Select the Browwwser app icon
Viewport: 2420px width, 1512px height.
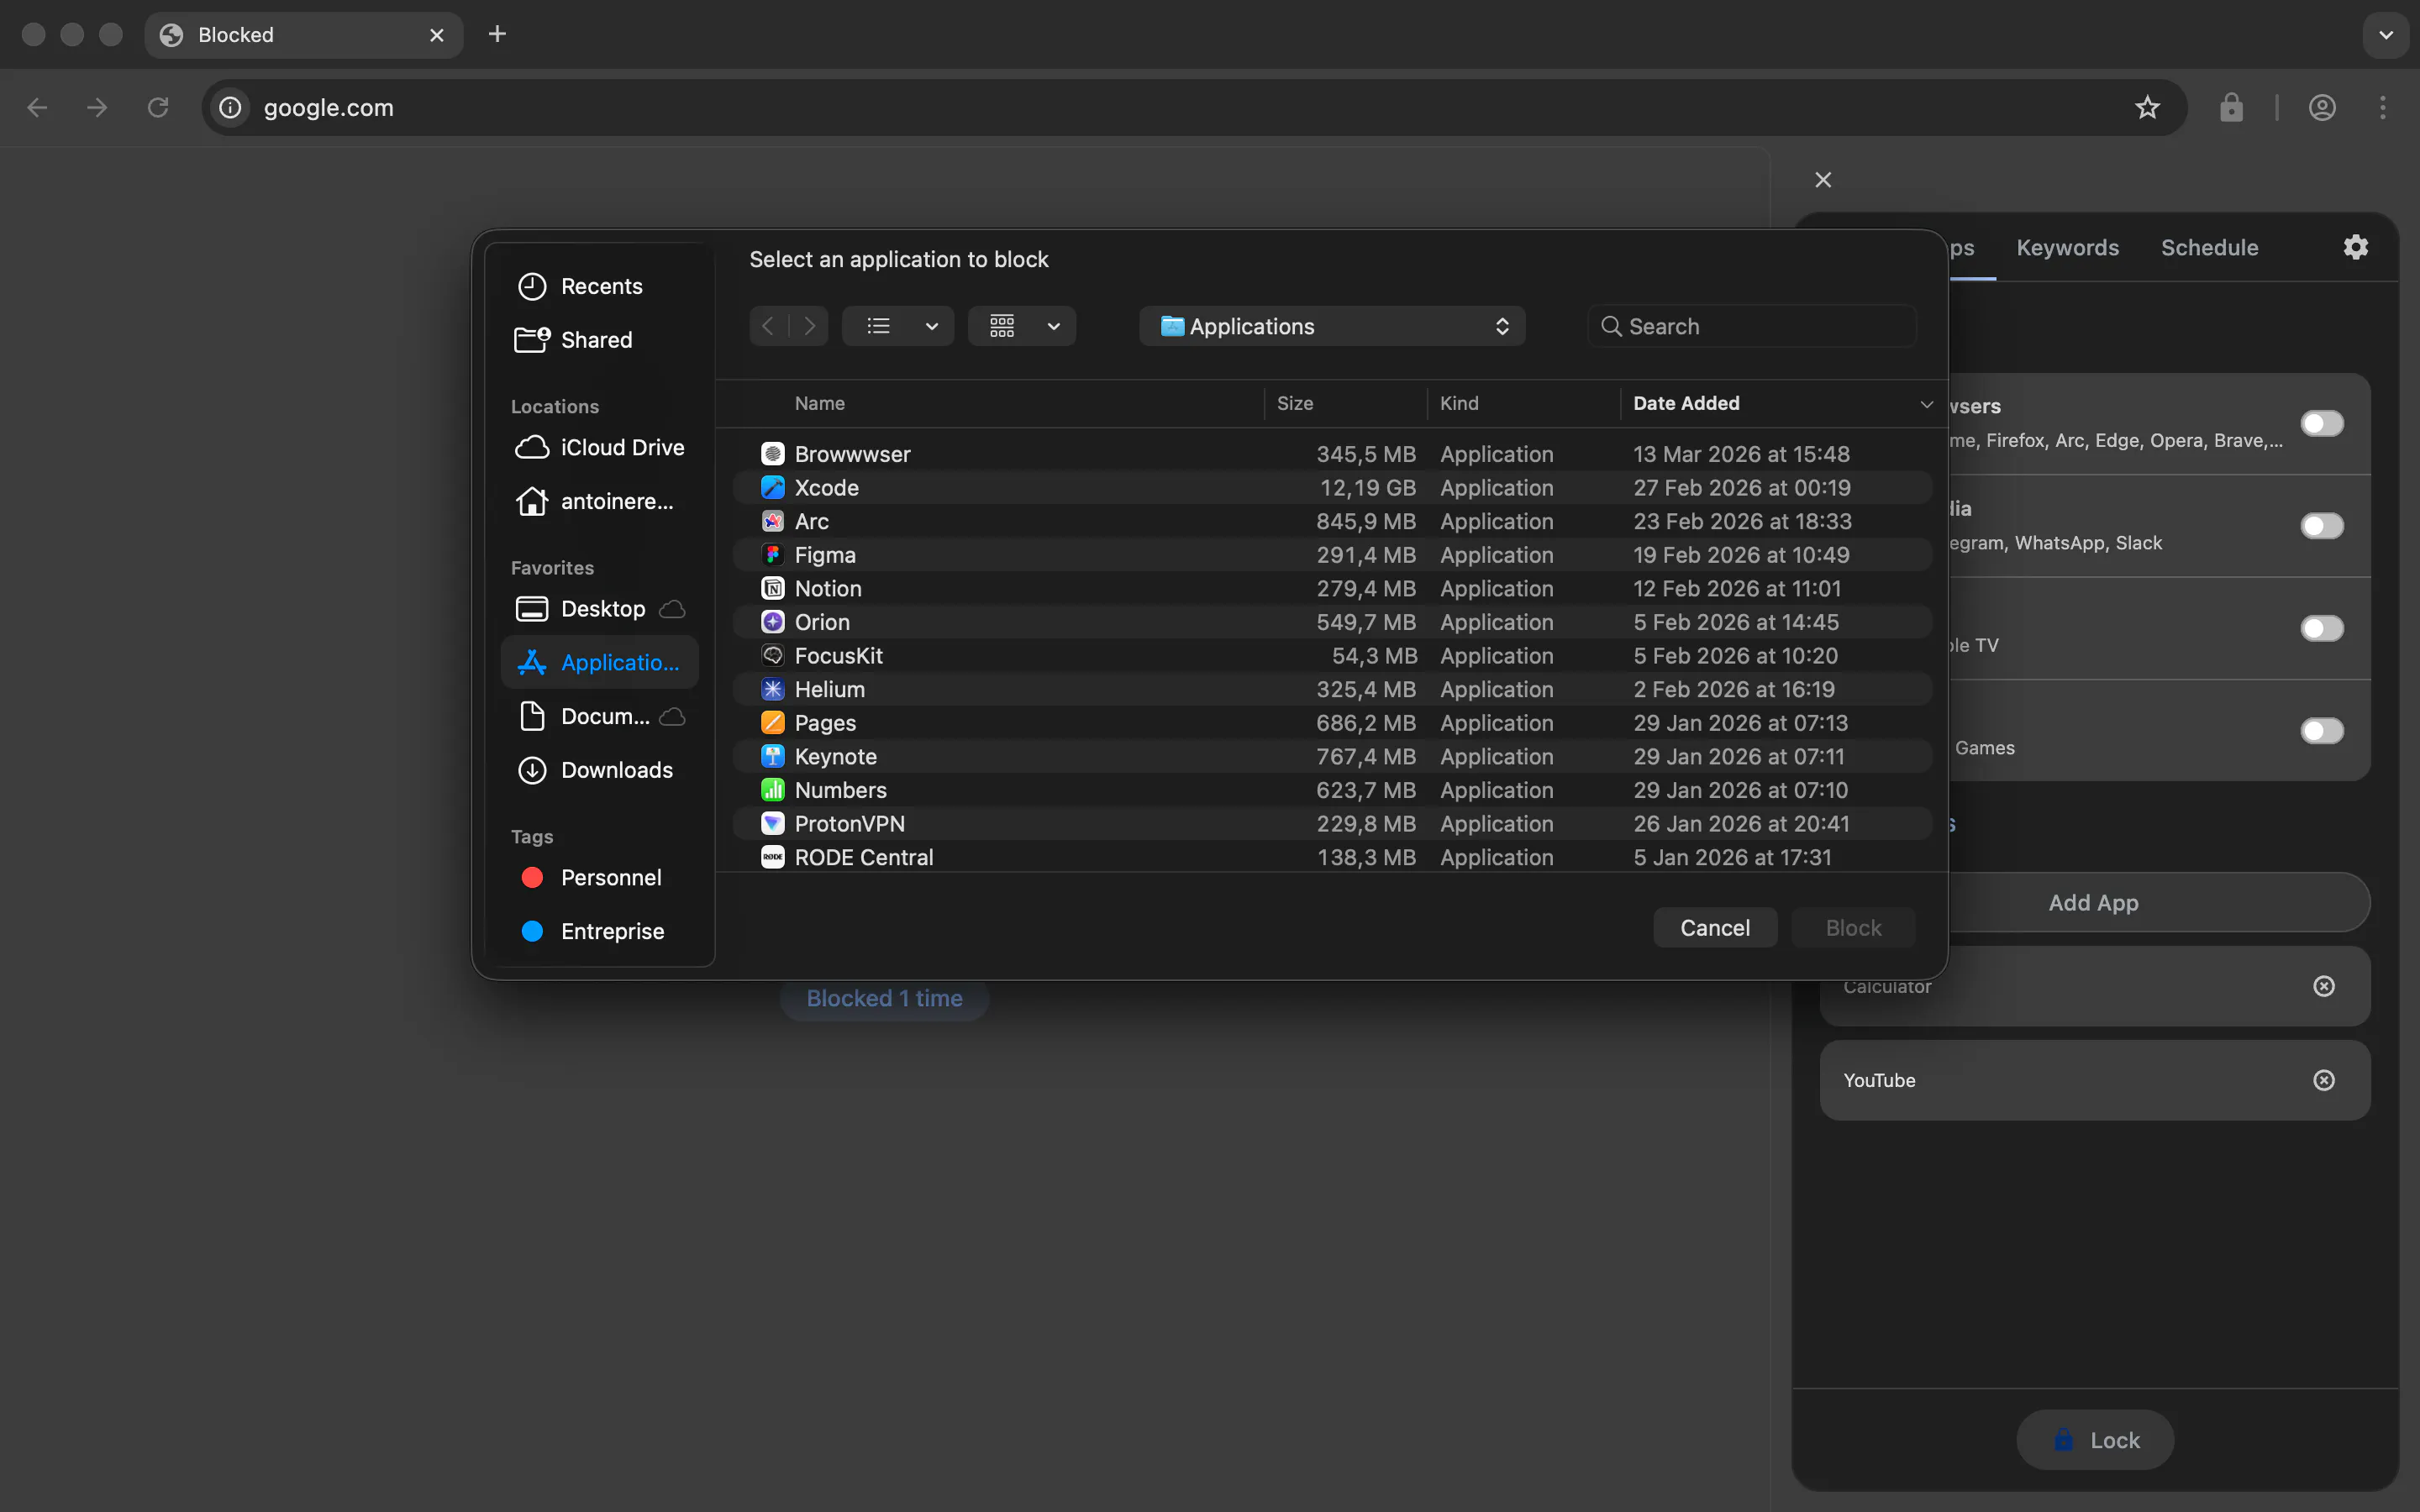(772, 454)
